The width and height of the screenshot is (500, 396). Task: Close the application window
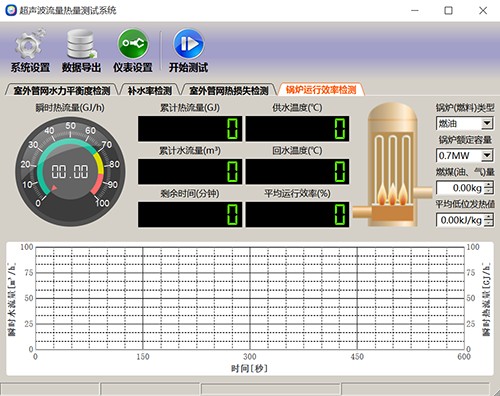pos(483,10)
